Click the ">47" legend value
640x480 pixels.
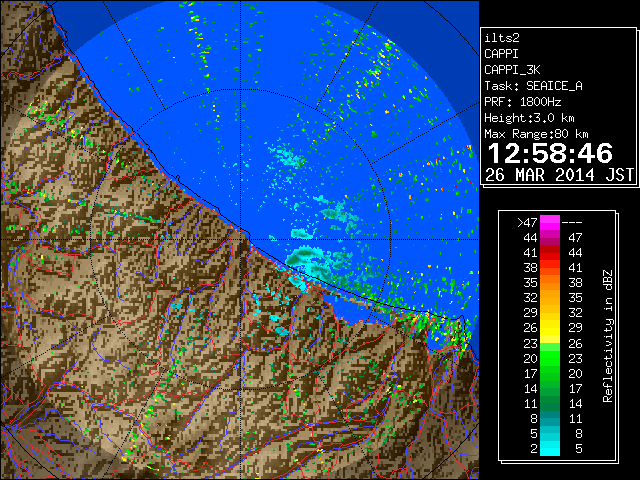click(527, 223)
